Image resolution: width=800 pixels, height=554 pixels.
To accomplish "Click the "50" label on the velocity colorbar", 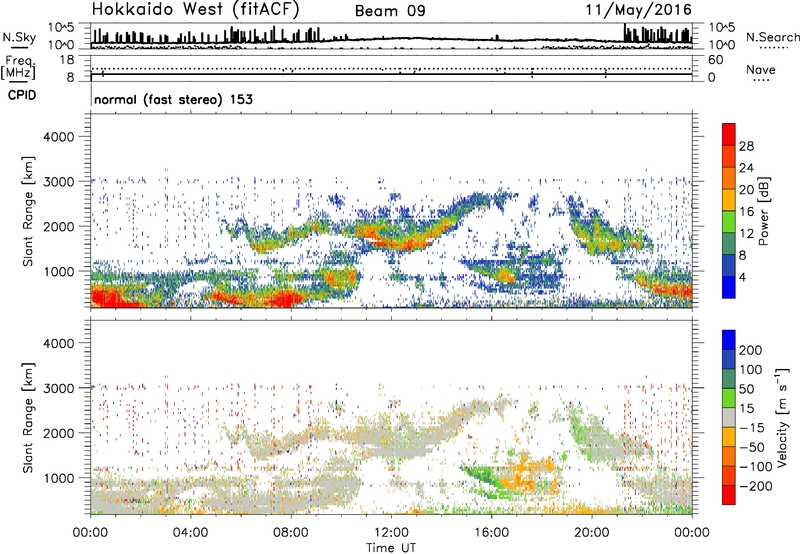I will coord(747,389).
